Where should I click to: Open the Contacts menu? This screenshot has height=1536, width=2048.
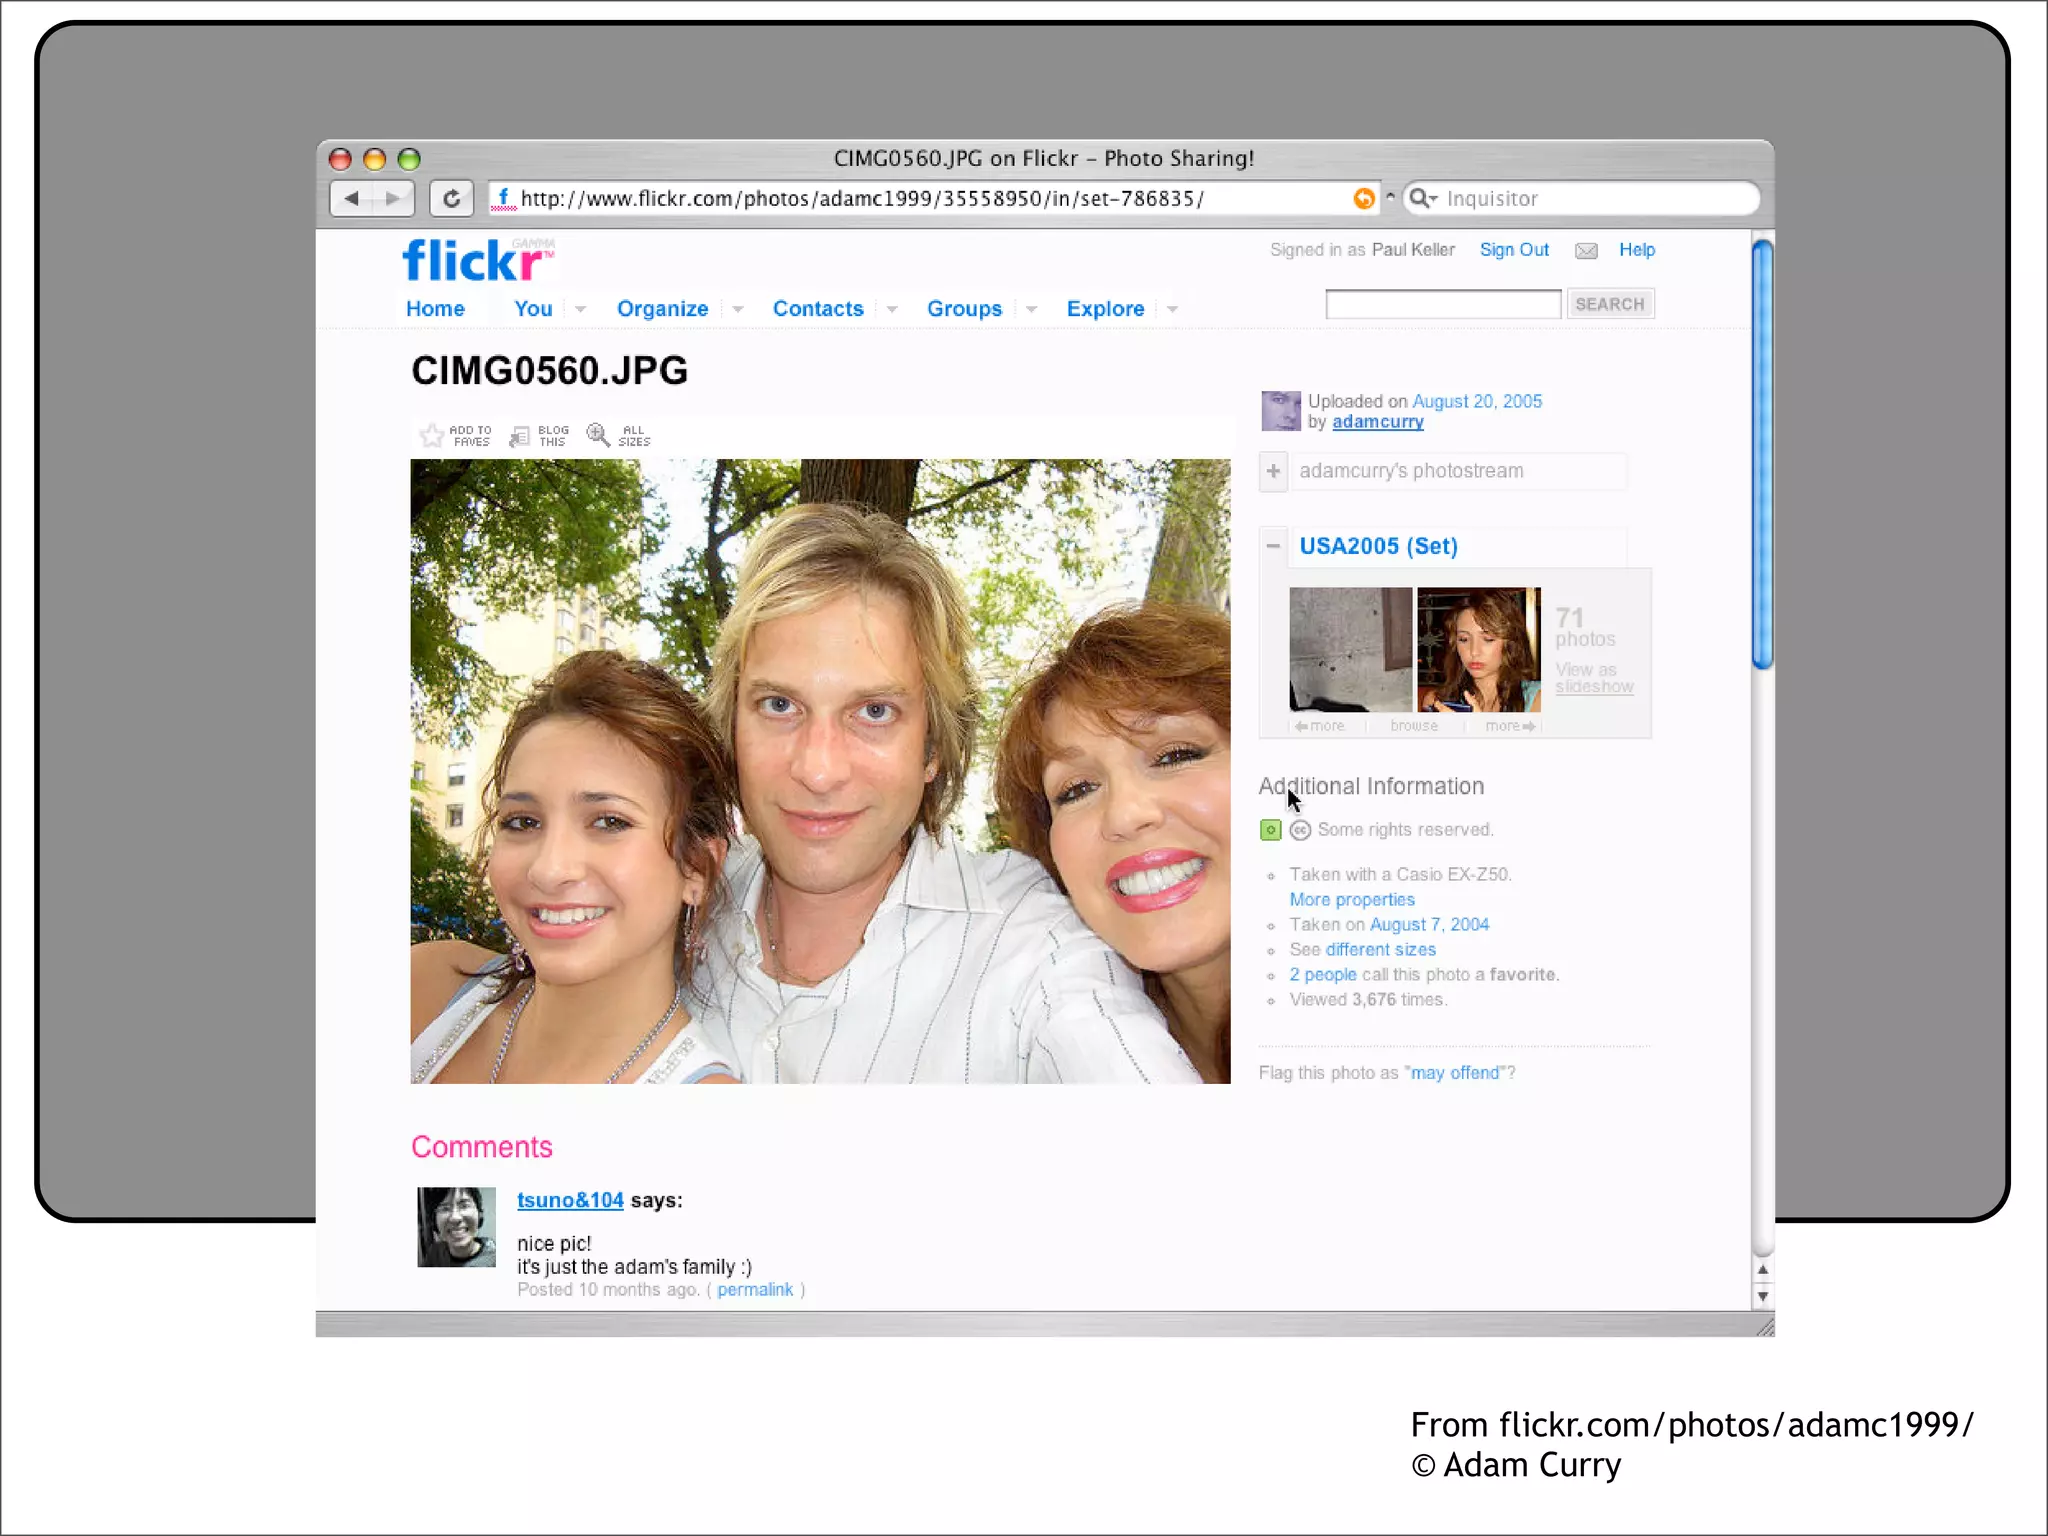[x=817, y=309]
